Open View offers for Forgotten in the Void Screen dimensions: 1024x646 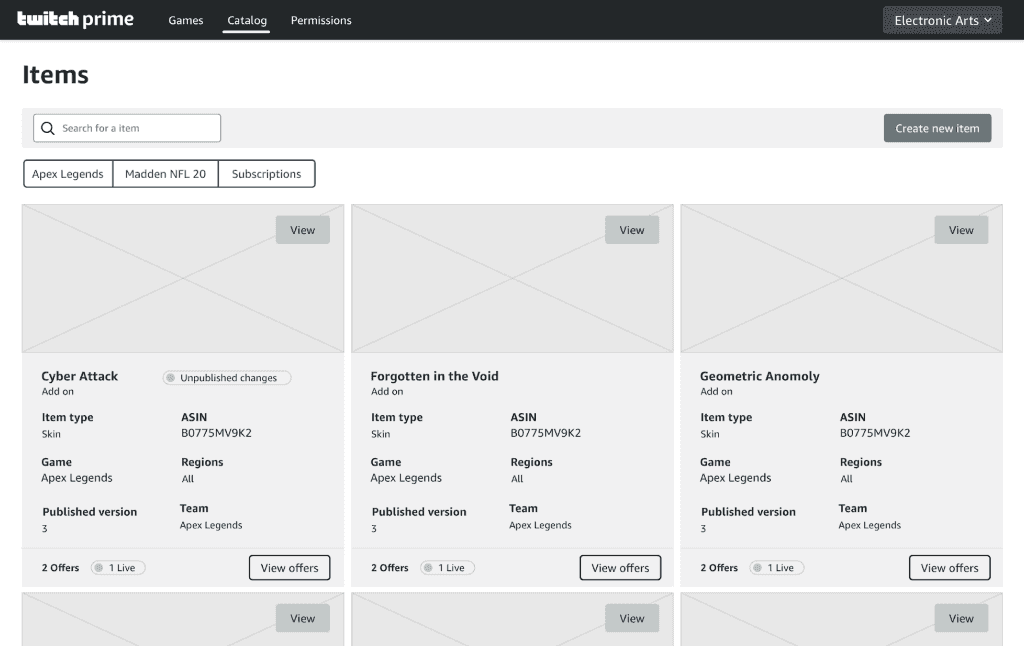620,568
